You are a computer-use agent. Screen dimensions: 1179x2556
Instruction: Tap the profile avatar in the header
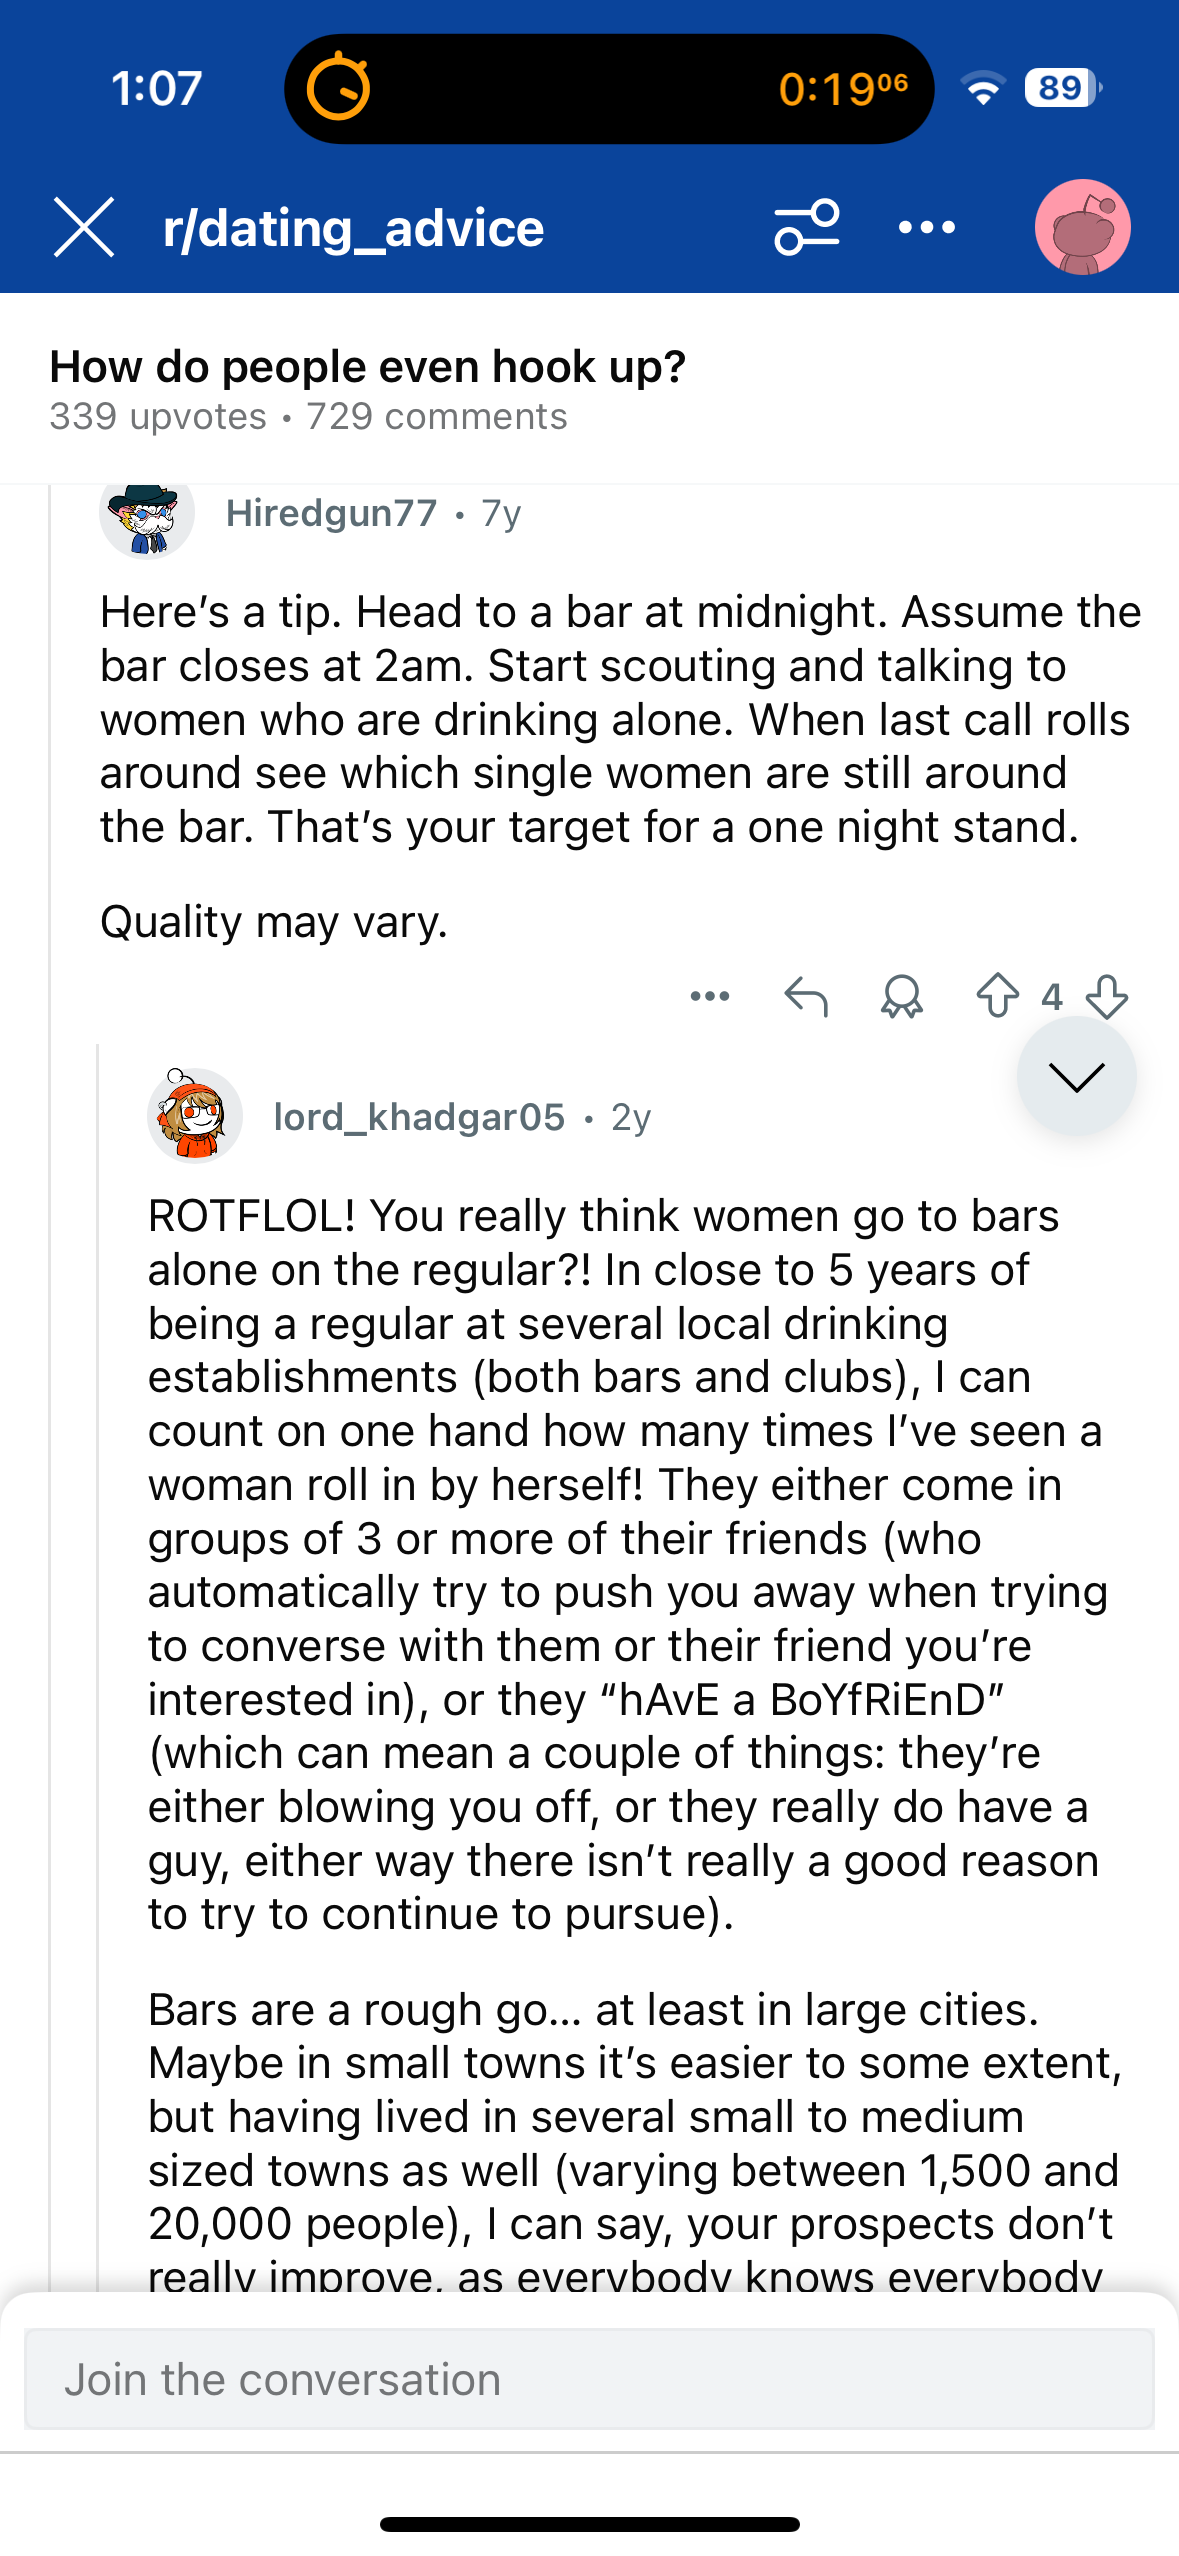pyautogui.click(x=1082, y=228)
